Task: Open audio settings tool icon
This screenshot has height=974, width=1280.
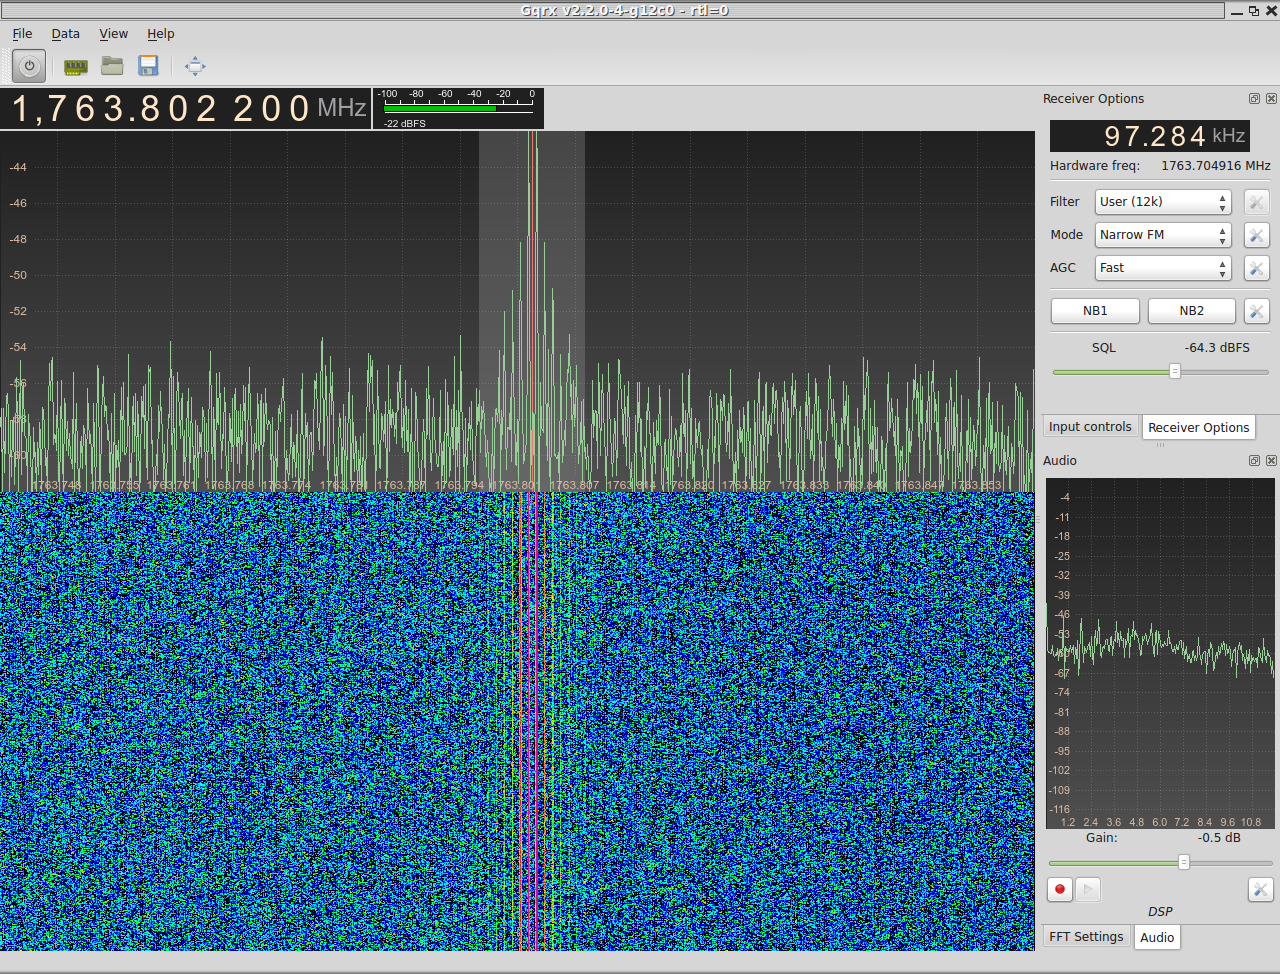Action: click(x=1260, y=889)
